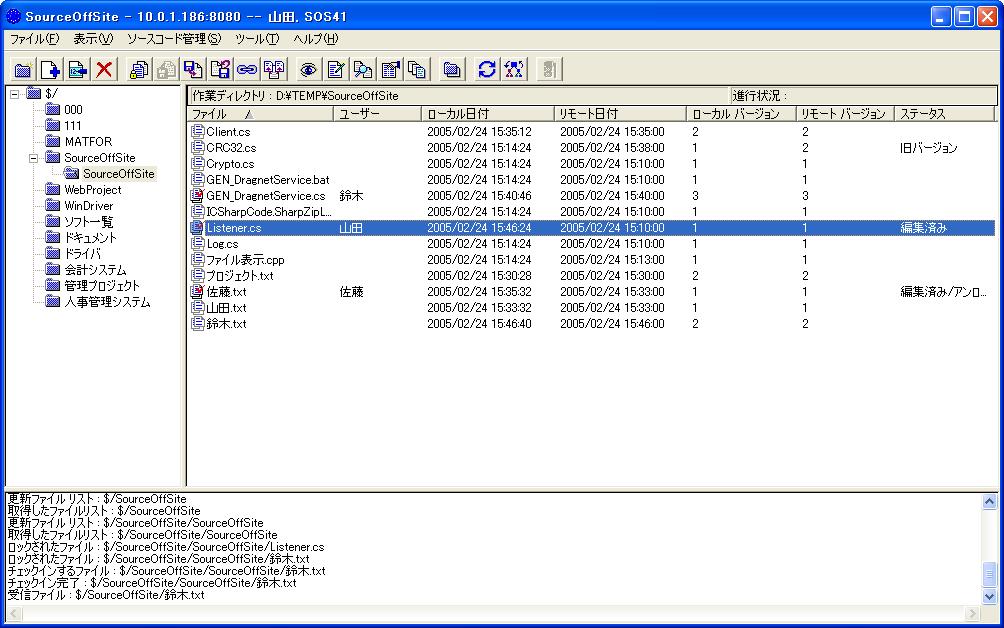Image resolution: width=1004 pixels, height=628 pixels.
Task: Click the folder icon next to MATFOR
Action: [53, 141]
